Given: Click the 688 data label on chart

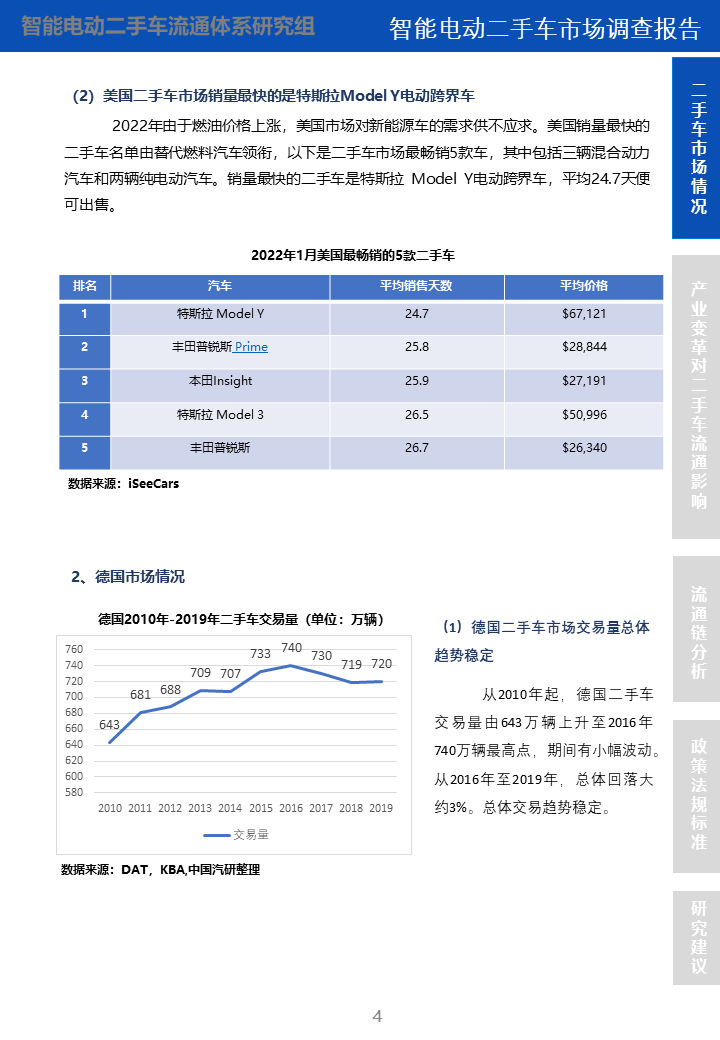Looking at the screenshot, I should [x=170, y=690].
